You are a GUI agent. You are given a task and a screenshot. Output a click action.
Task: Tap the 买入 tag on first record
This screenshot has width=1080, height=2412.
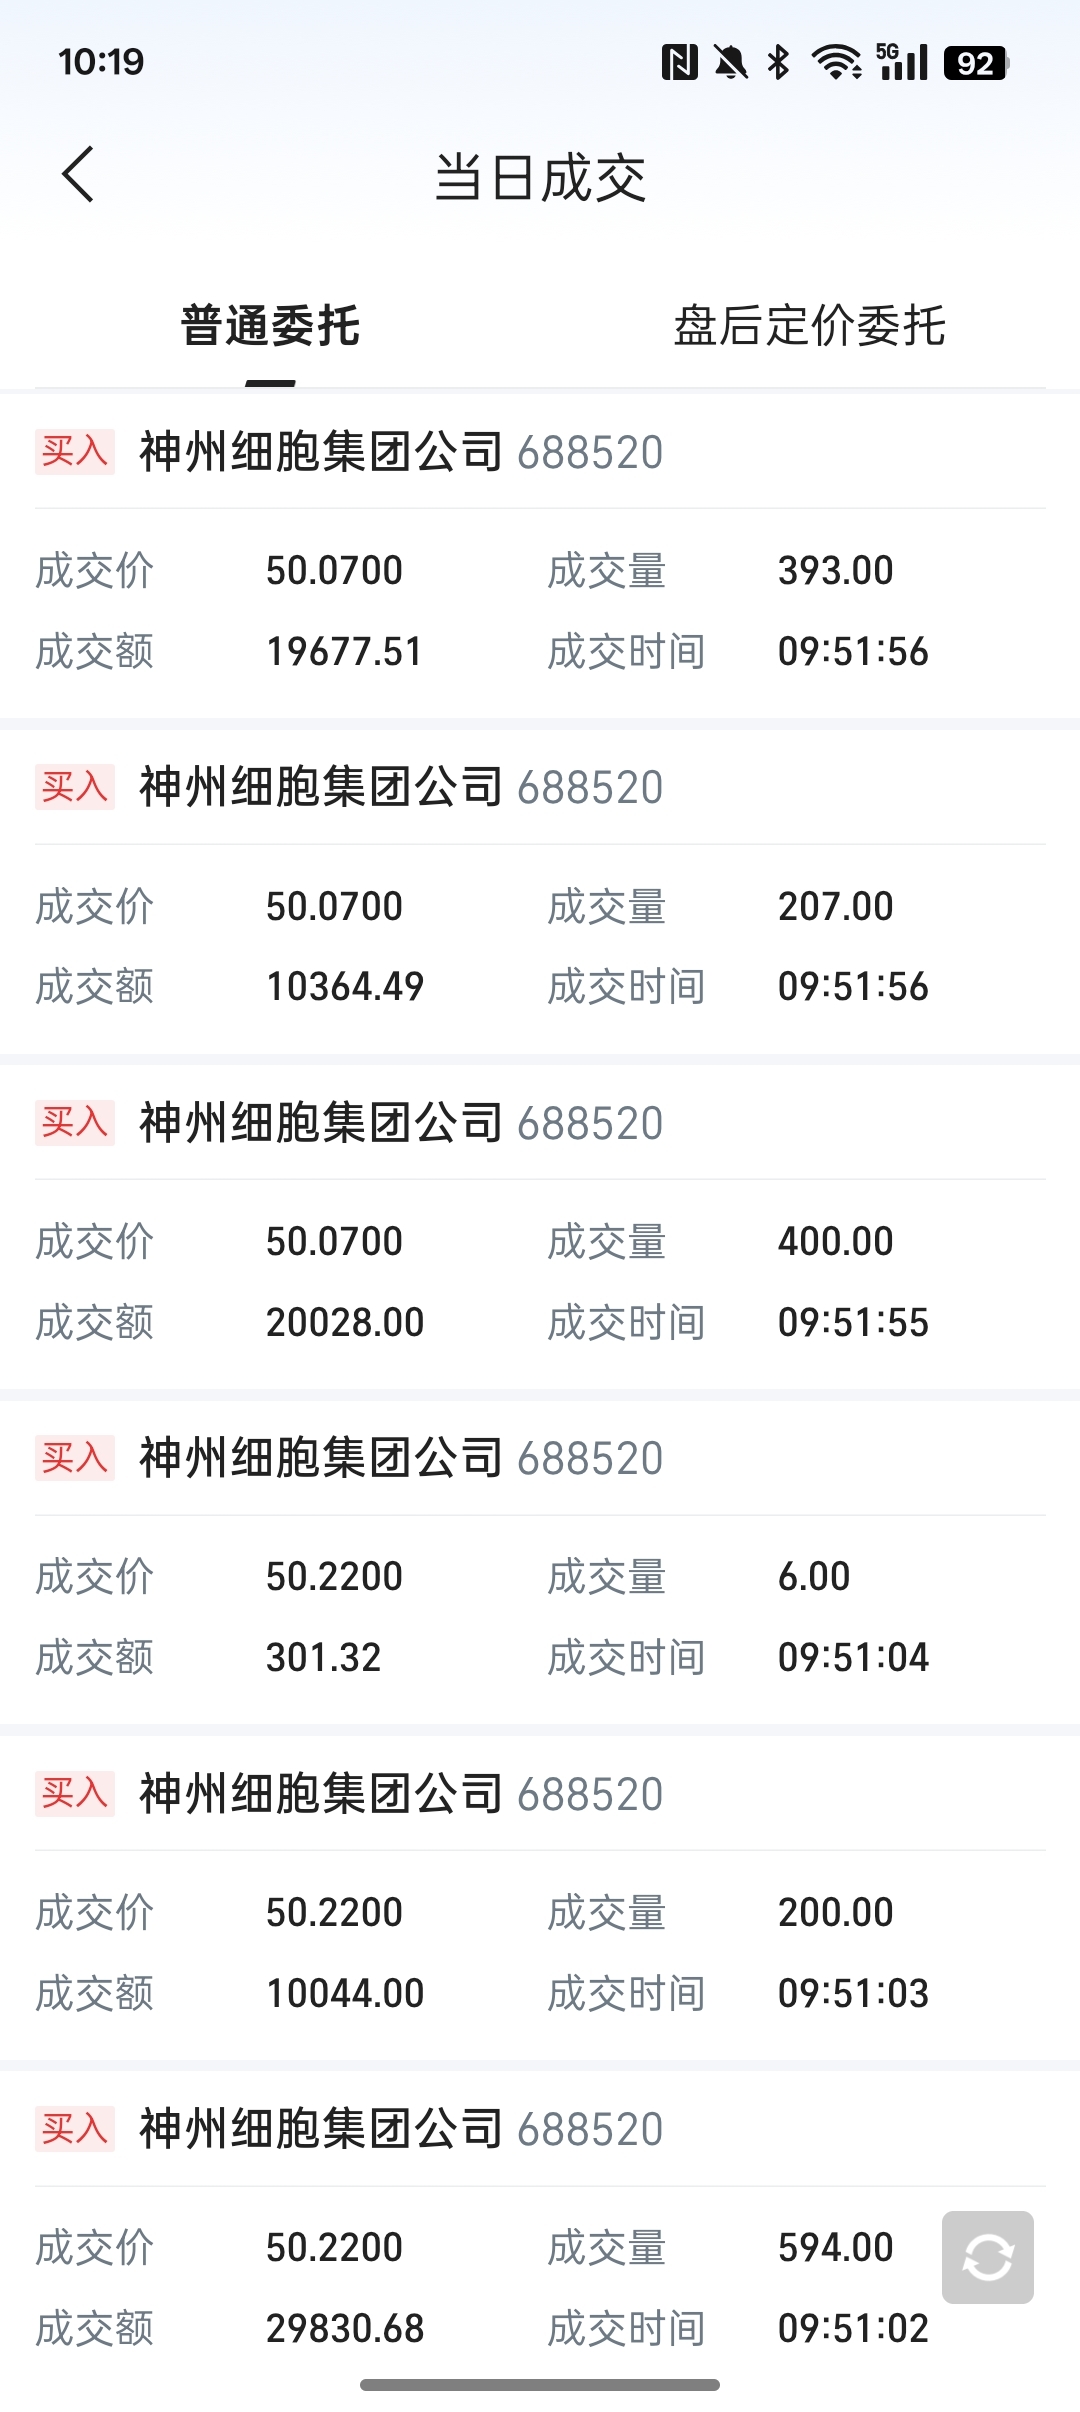coord(74,452)
